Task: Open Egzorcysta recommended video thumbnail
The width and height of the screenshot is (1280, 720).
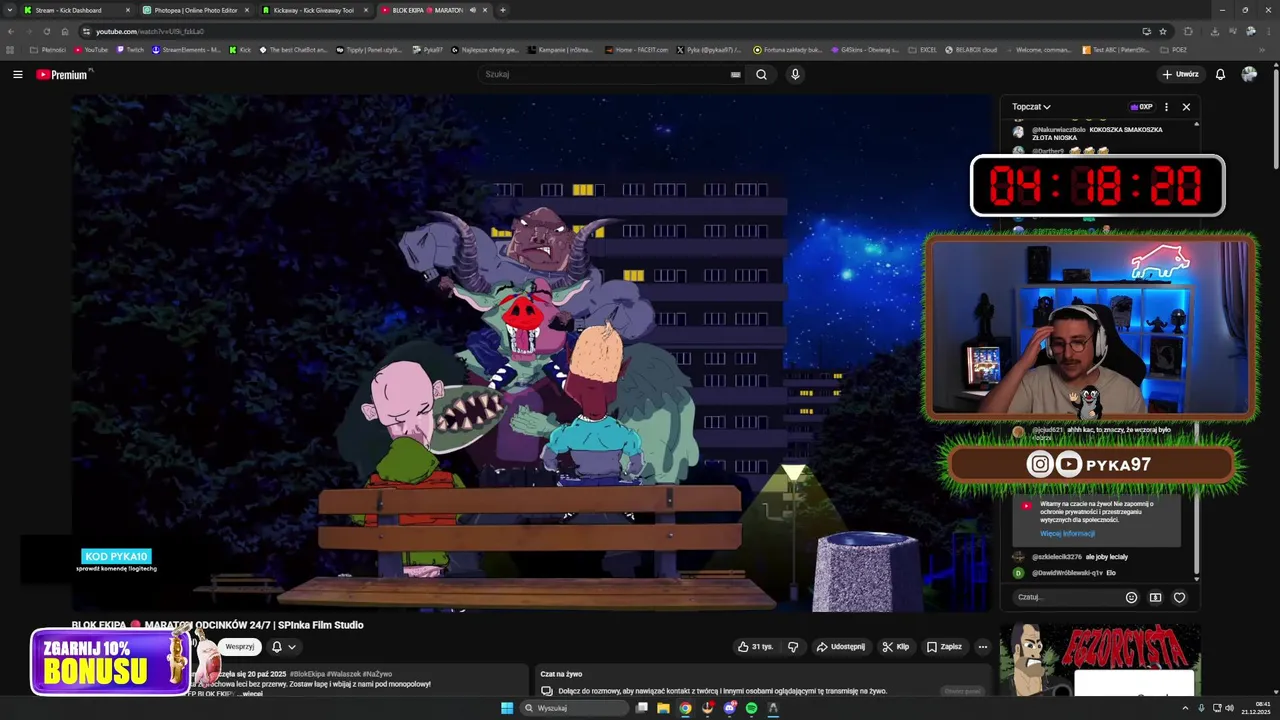Action: pos(1100,660)
